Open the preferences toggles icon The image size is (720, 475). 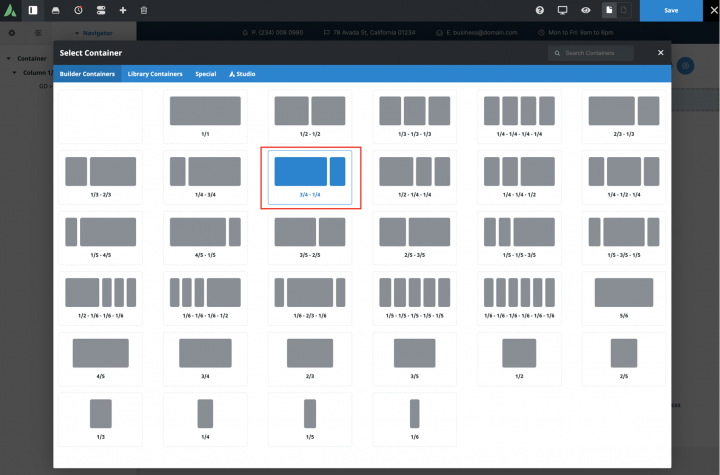pos(101,10)
